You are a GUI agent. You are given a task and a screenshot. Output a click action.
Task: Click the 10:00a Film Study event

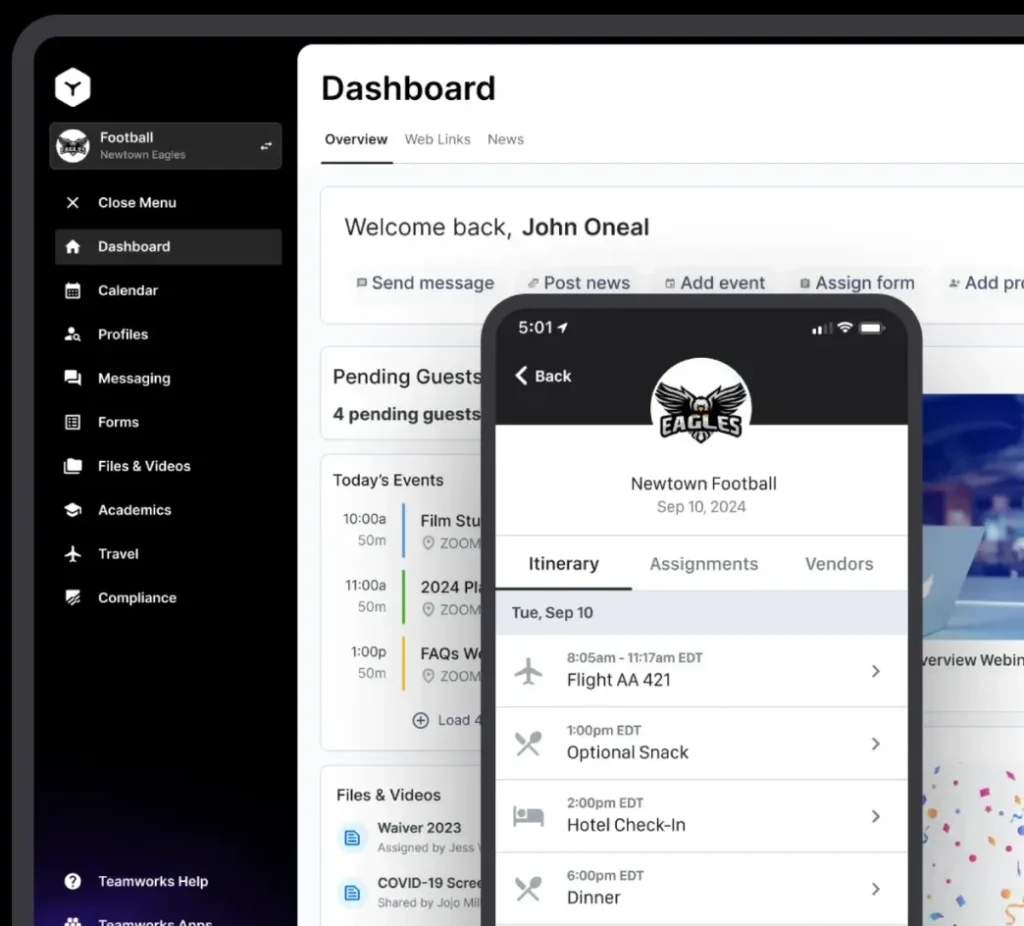coord(411,530)
